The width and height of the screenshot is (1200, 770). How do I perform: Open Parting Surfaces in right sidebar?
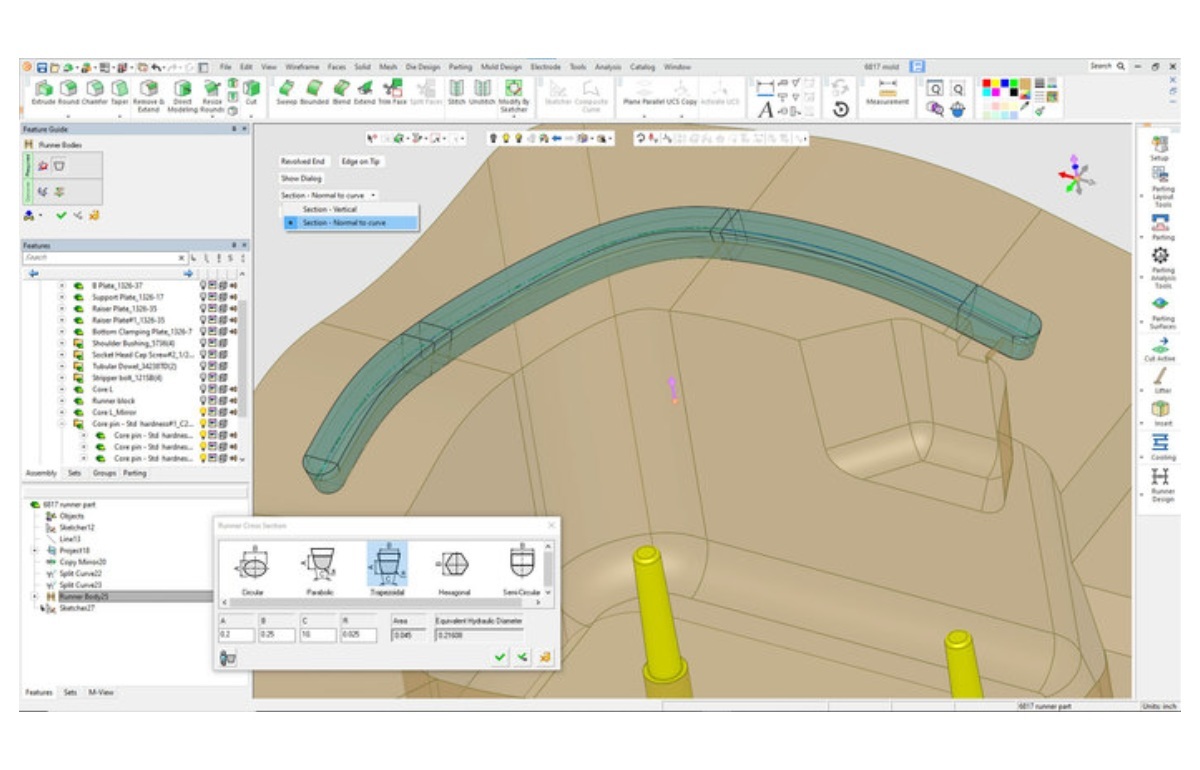coord(1160,312)
